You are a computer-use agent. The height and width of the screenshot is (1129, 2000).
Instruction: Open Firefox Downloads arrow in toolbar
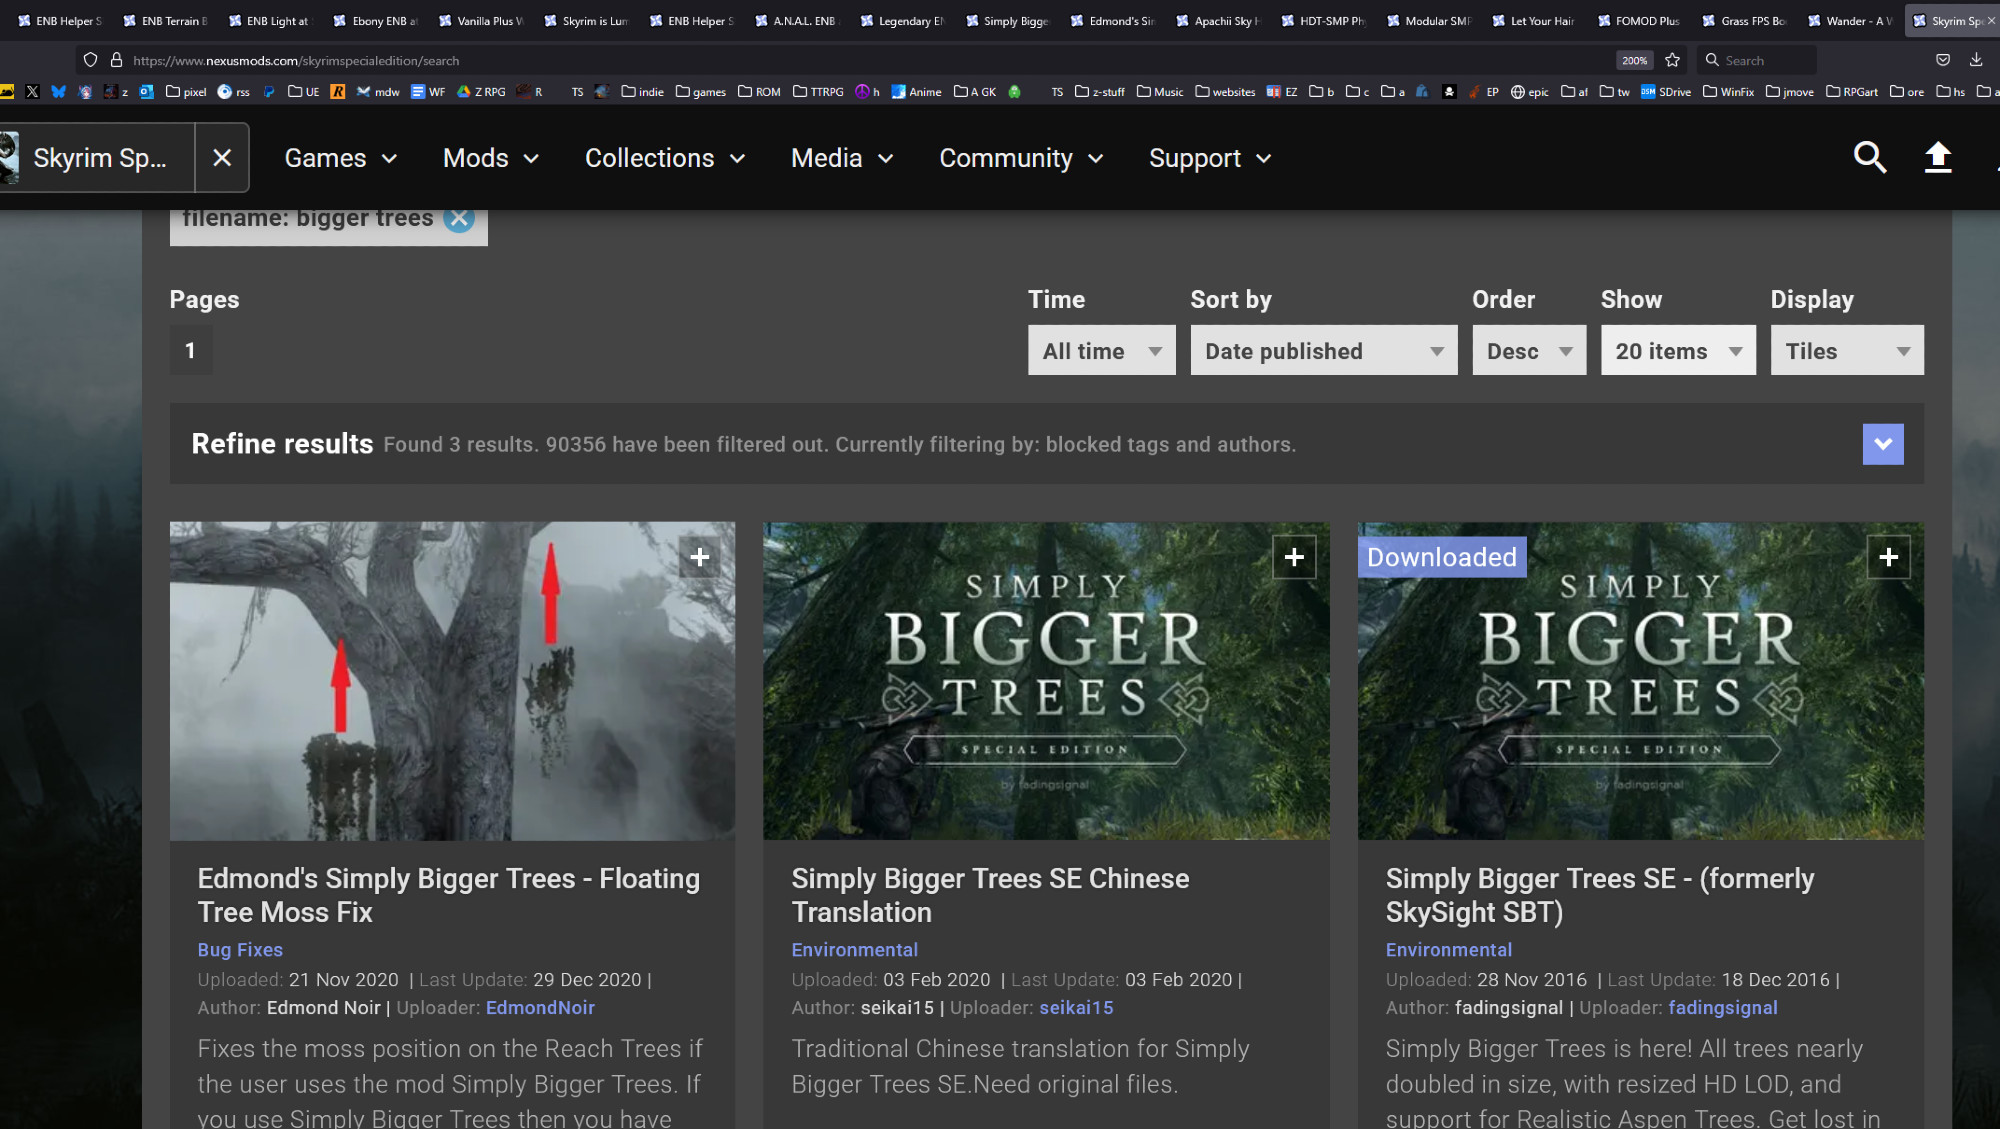point(1976,60)
